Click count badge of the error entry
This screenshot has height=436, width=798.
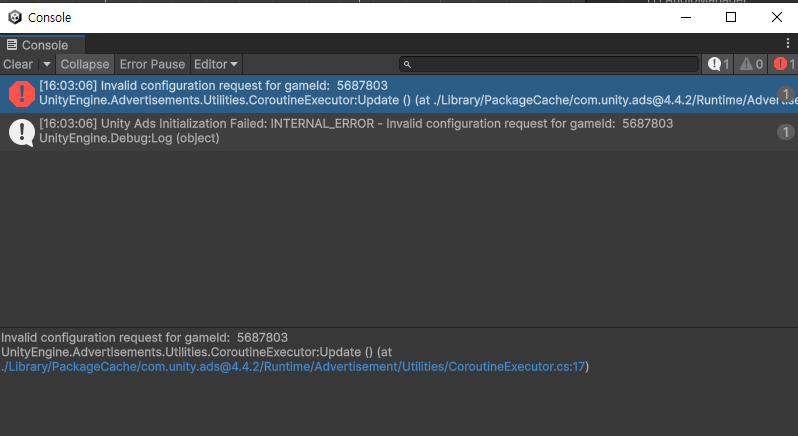point(786,94)
